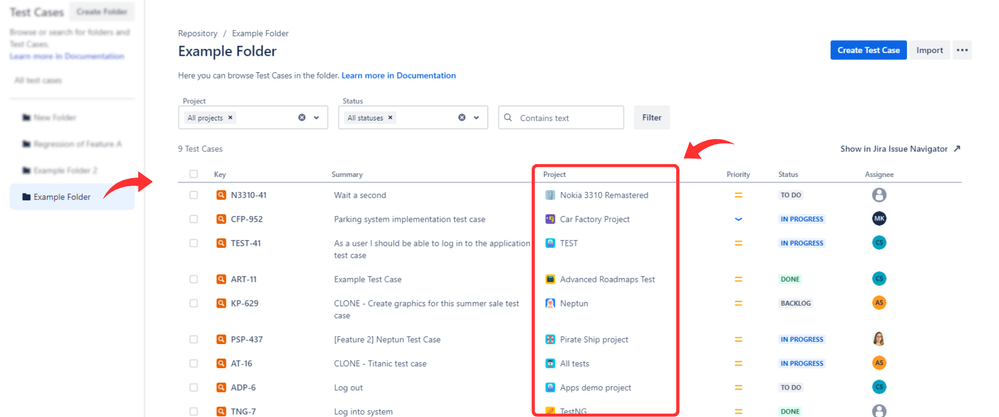Viewport: 999px width, 417px height.
Task: Click the MK assignee avatar for CFP-952
Action: pos(879,218)
